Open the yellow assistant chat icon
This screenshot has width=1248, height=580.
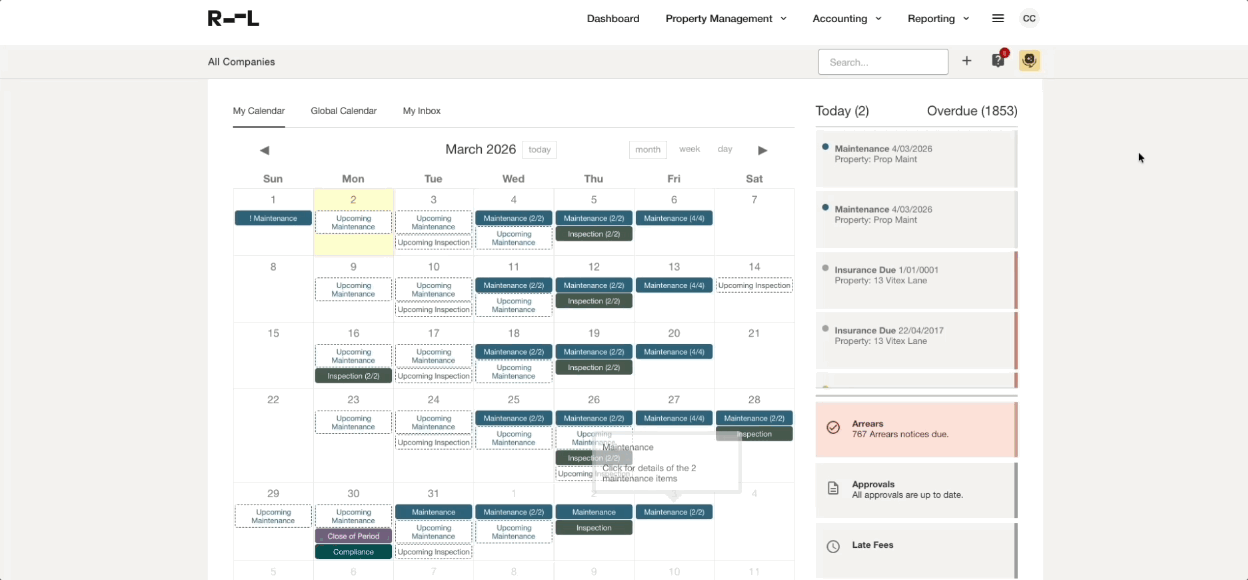(1029, 61)
